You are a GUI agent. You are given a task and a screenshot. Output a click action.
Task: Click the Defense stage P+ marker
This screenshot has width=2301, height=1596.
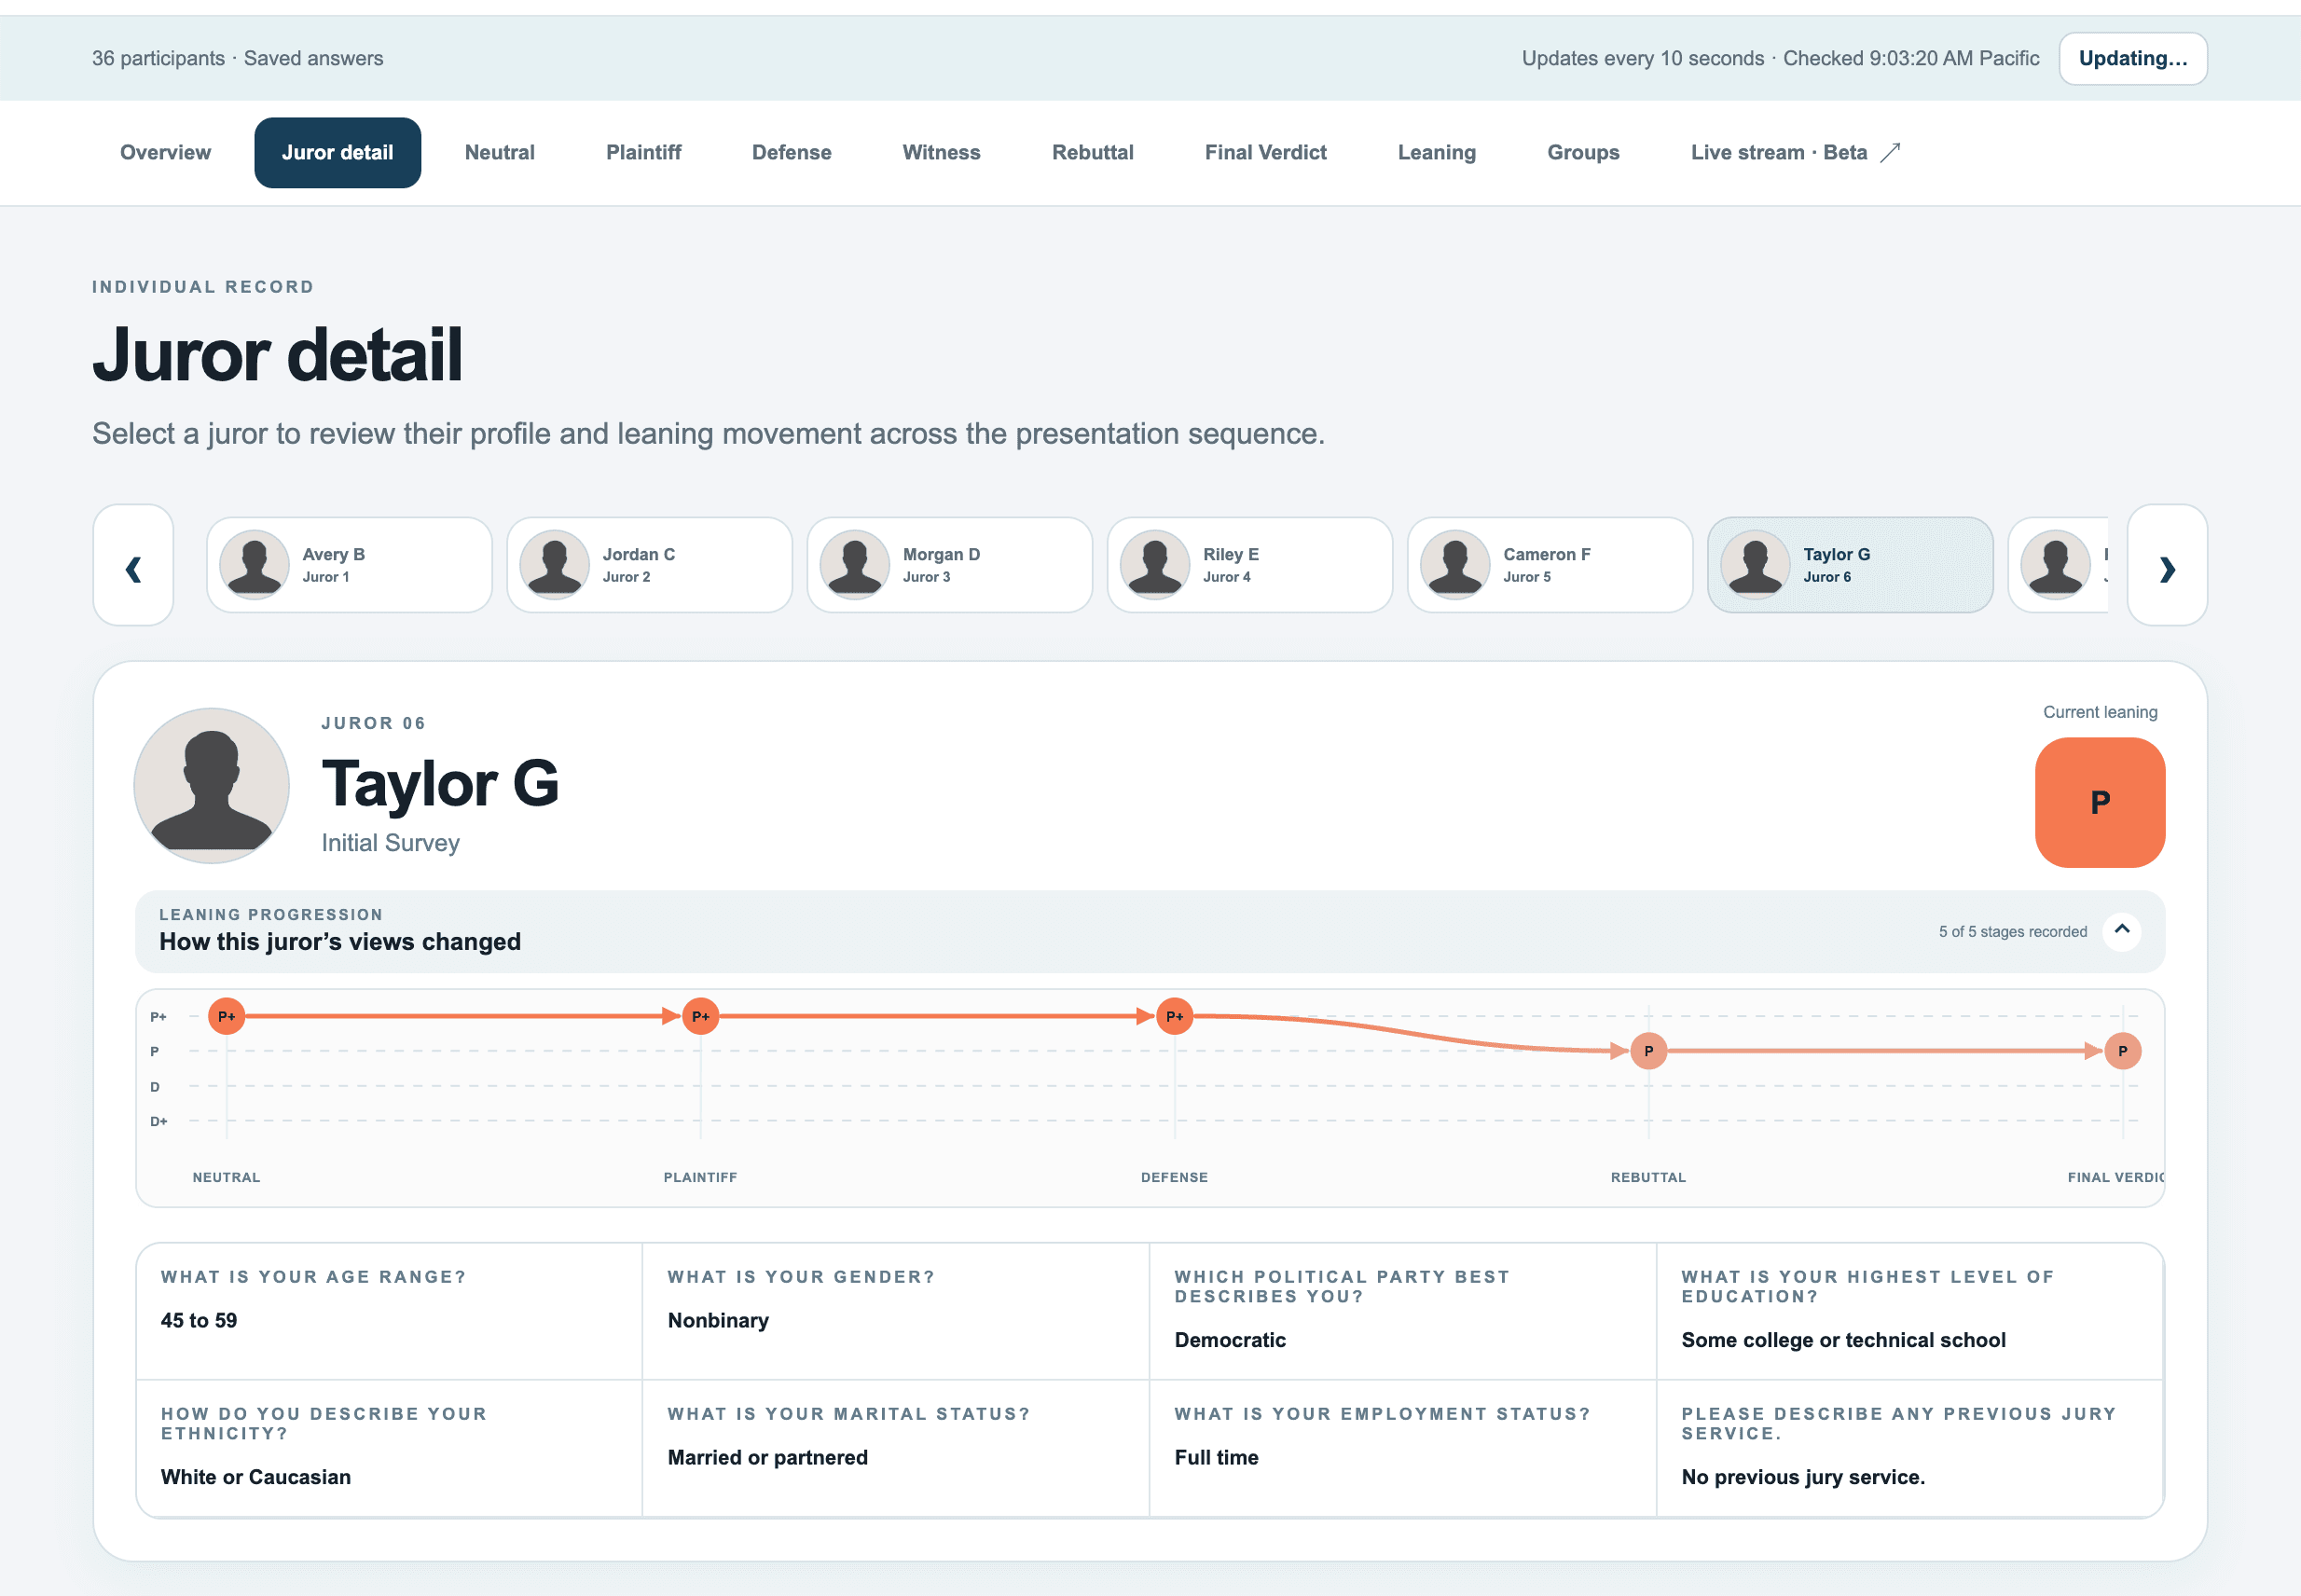tap(1175, 1016)
